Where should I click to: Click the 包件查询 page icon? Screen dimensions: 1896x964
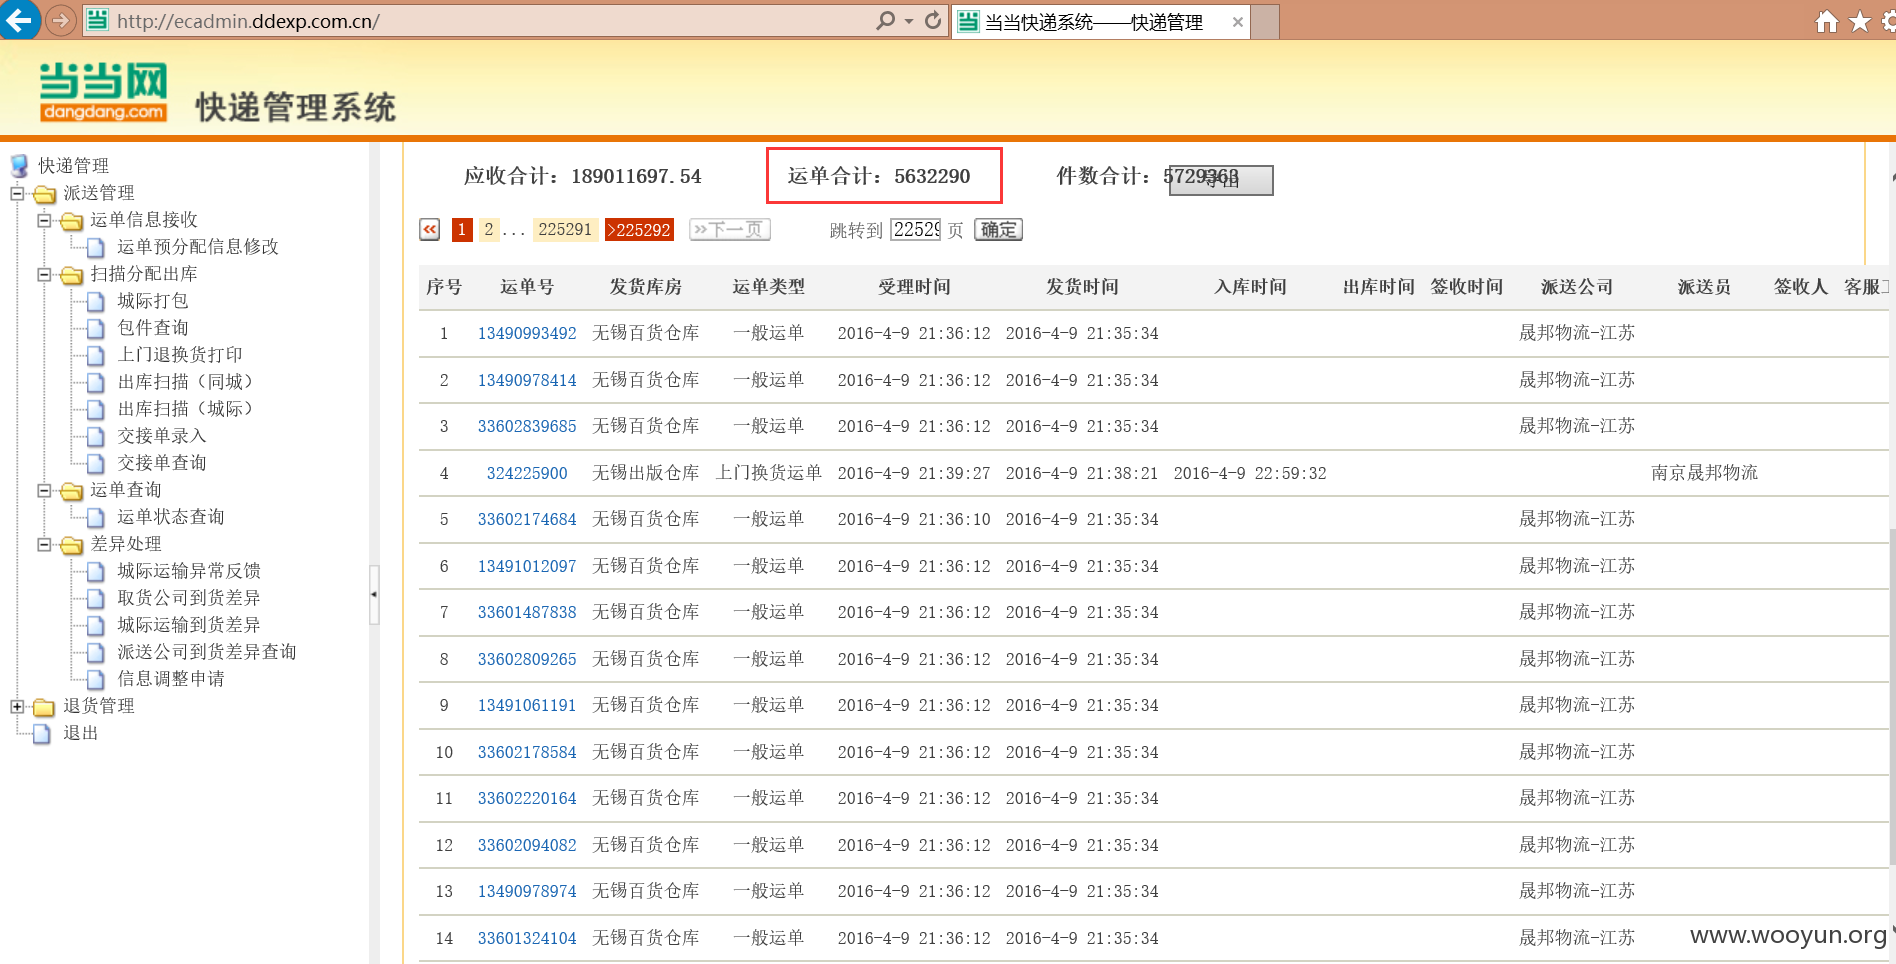[96, 328]
